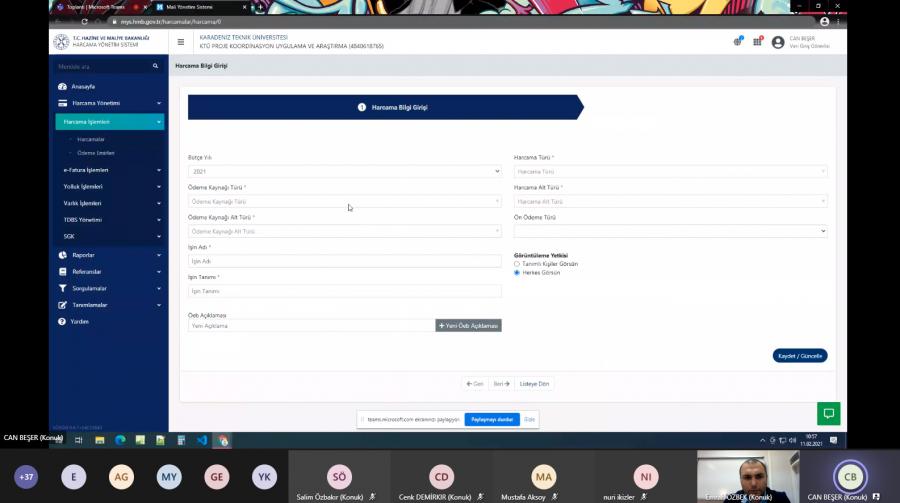Expand the e-Fatura İşlemleri sidebar menu
900x503 pixels.
coord(110,170)
